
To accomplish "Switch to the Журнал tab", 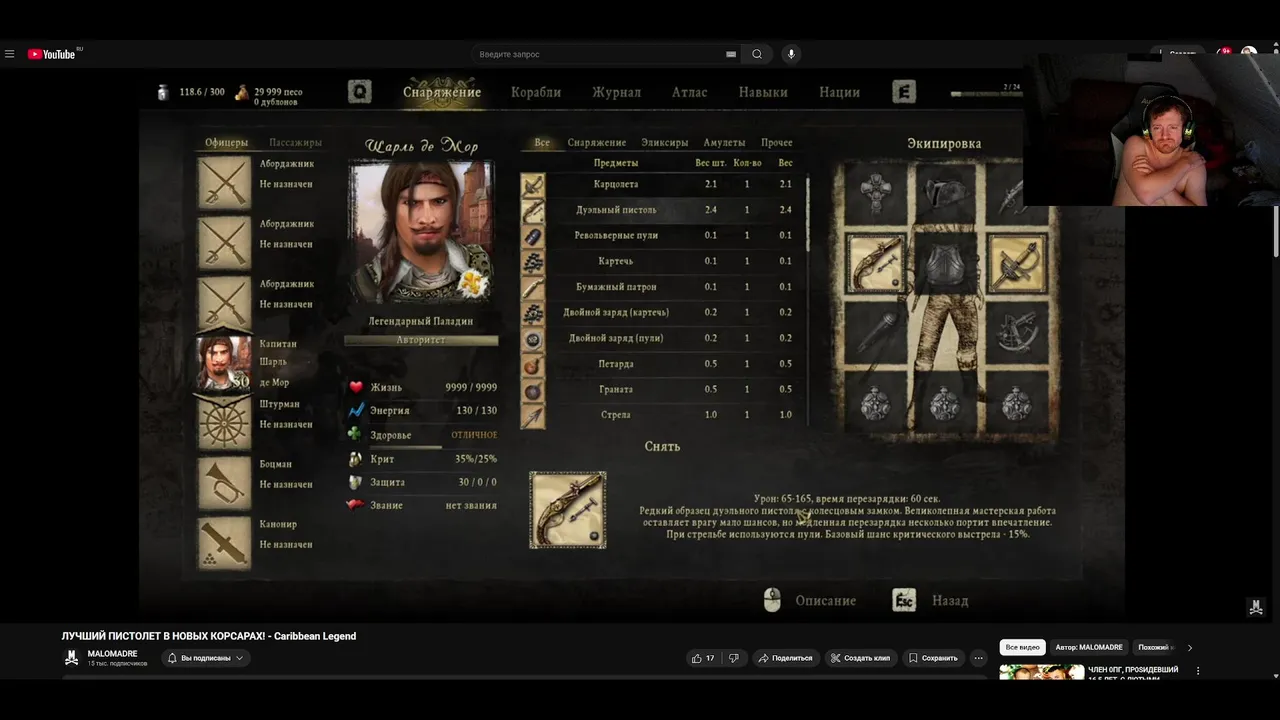I will 616,92.
